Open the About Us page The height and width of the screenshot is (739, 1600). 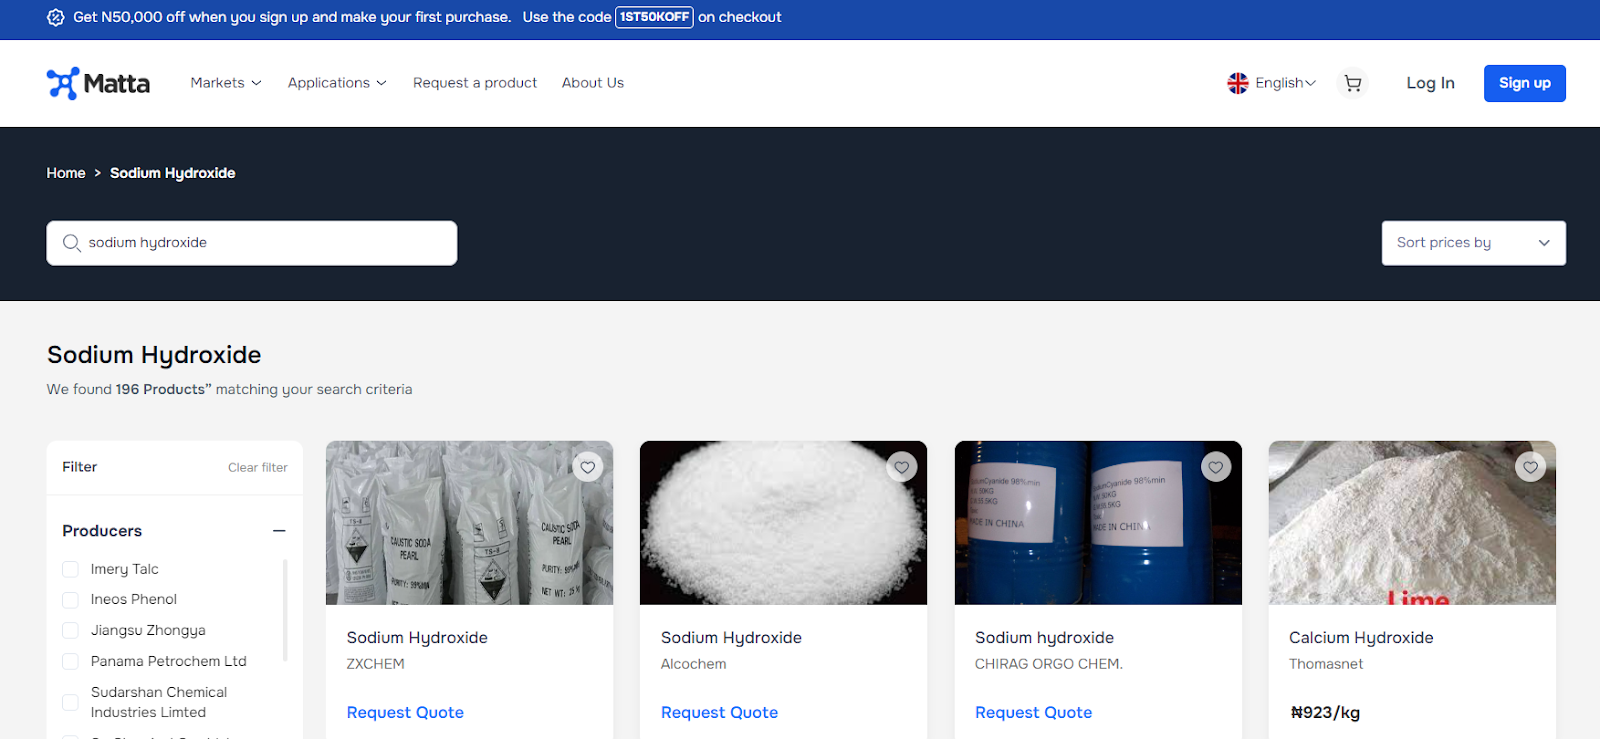593,83
